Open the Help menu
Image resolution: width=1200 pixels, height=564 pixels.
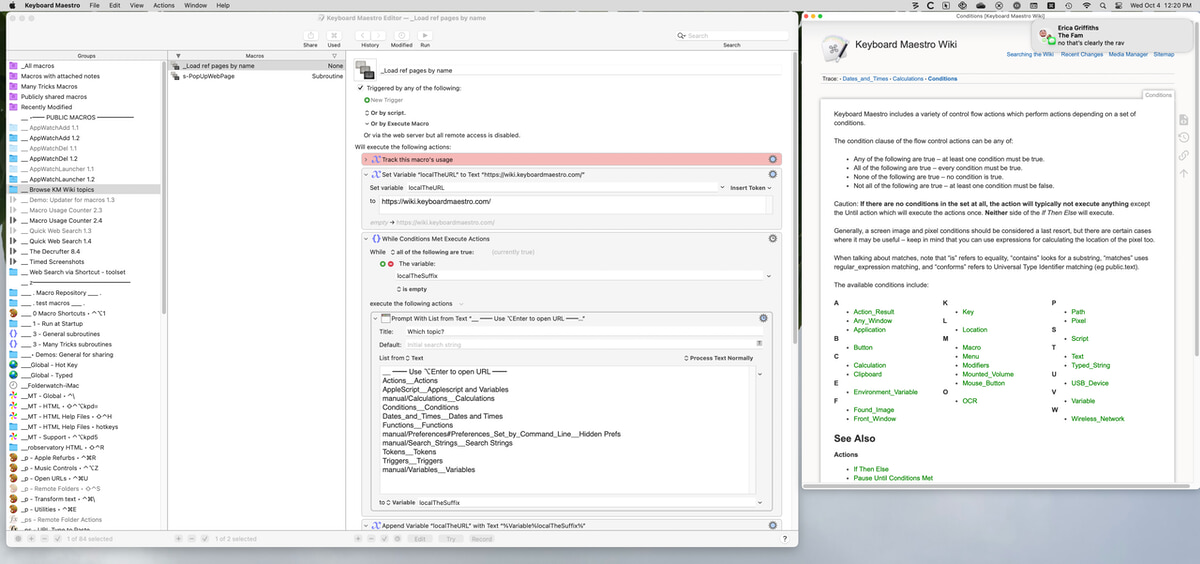(x=223, y=5)
